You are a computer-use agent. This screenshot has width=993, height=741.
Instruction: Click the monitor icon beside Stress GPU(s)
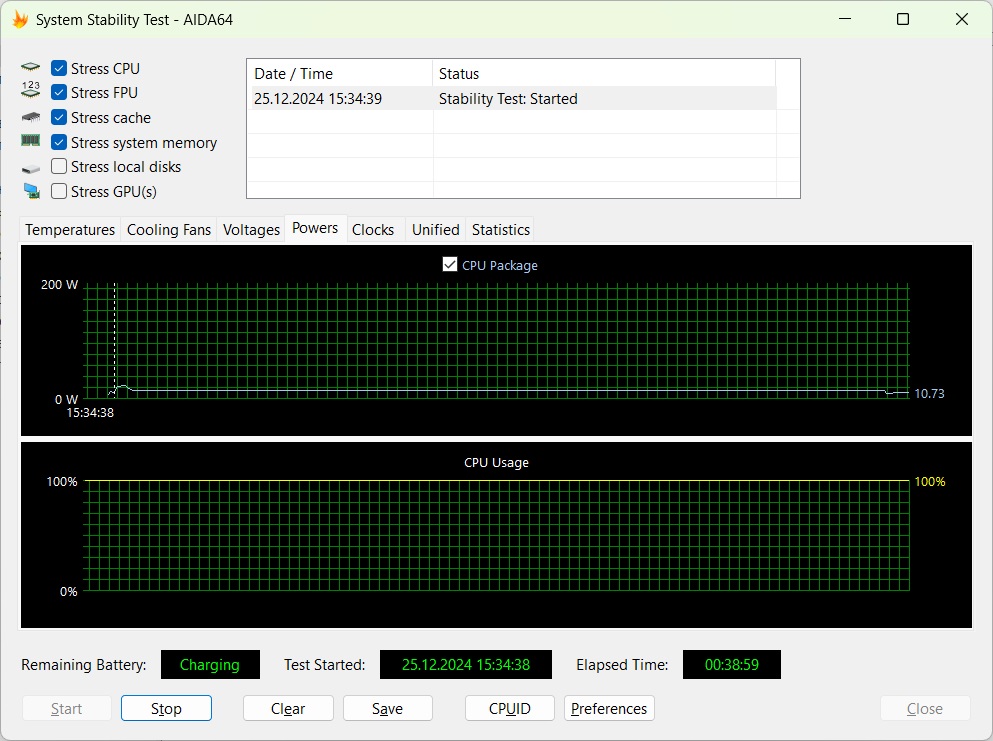[31, 191]
